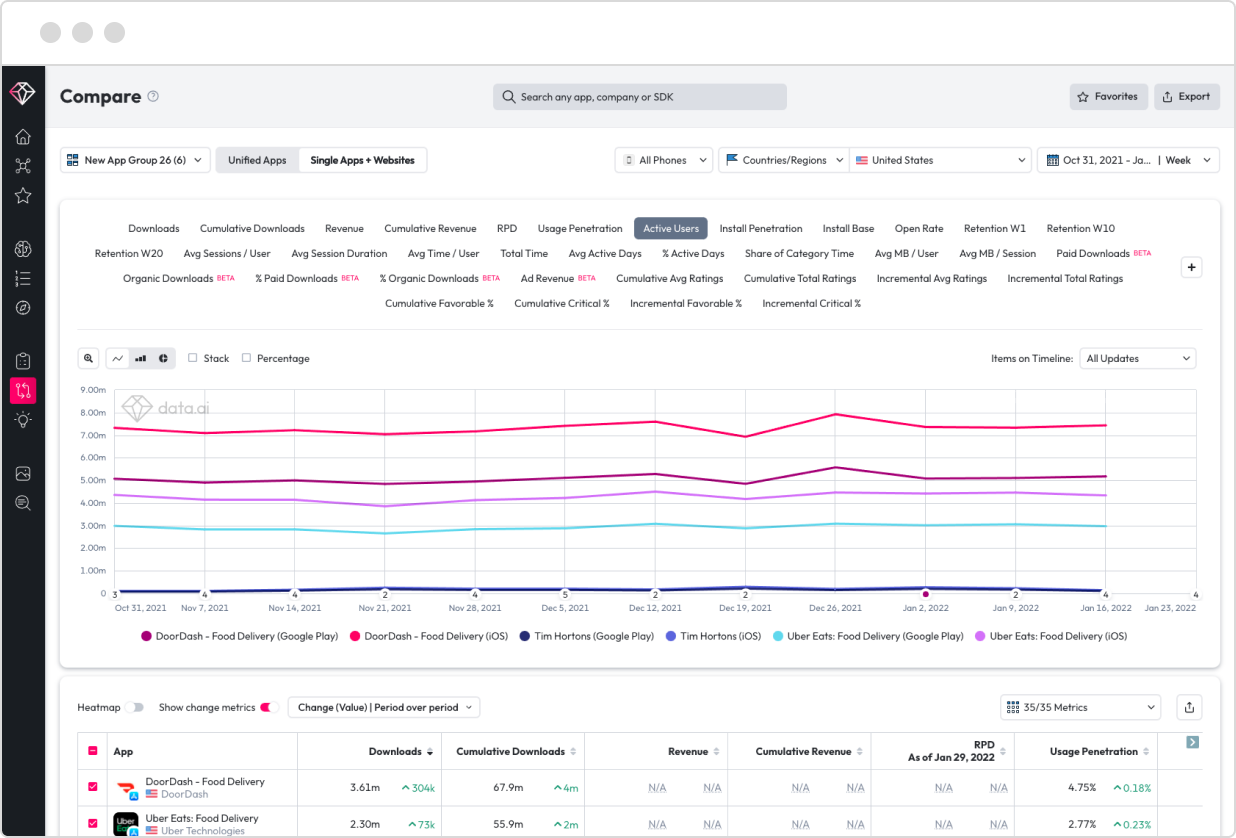
Task: Turn on the Heatmap toggle
Action: coord(135,707)
